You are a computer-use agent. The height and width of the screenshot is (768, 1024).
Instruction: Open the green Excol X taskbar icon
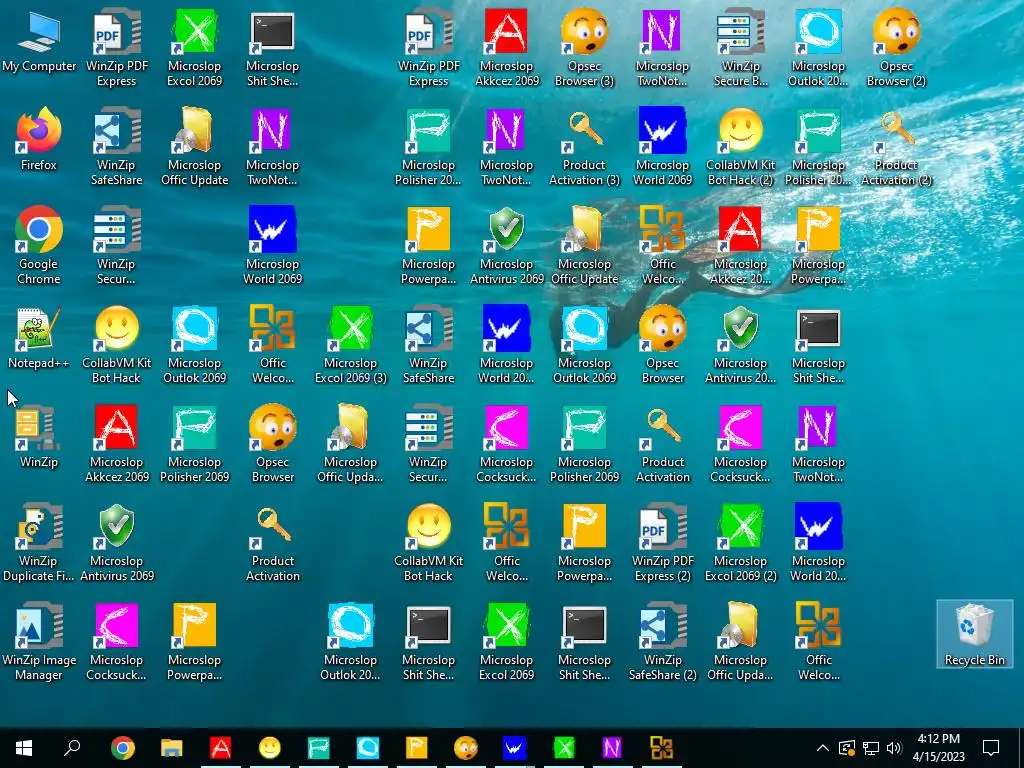563,748
